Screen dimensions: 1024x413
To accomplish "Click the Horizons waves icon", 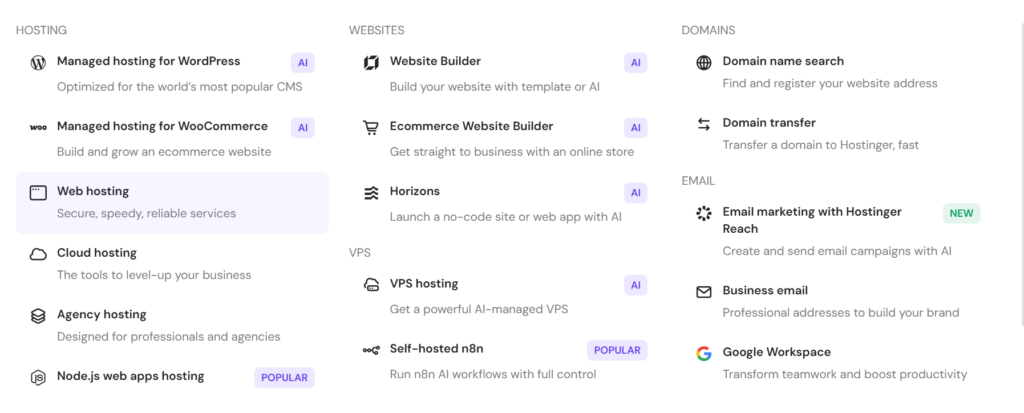I will (x=371, y=193).
